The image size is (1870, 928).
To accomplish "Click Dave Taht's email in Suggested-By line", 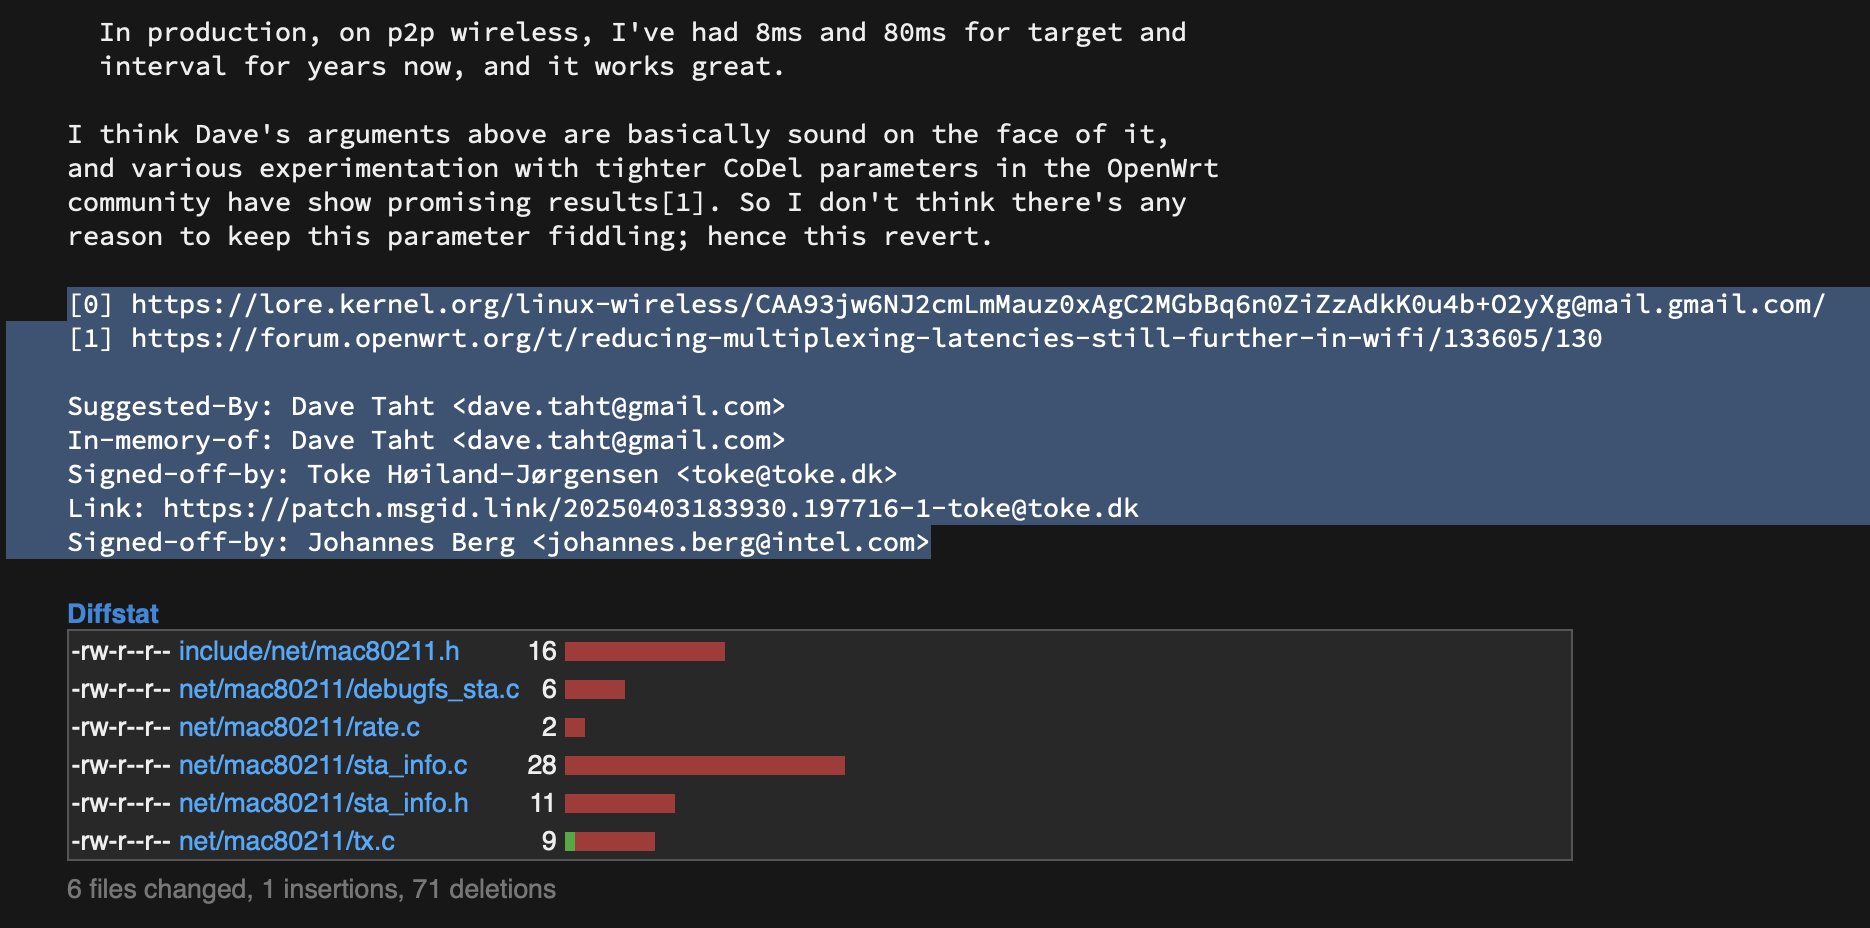I will (x=619, y=406).
